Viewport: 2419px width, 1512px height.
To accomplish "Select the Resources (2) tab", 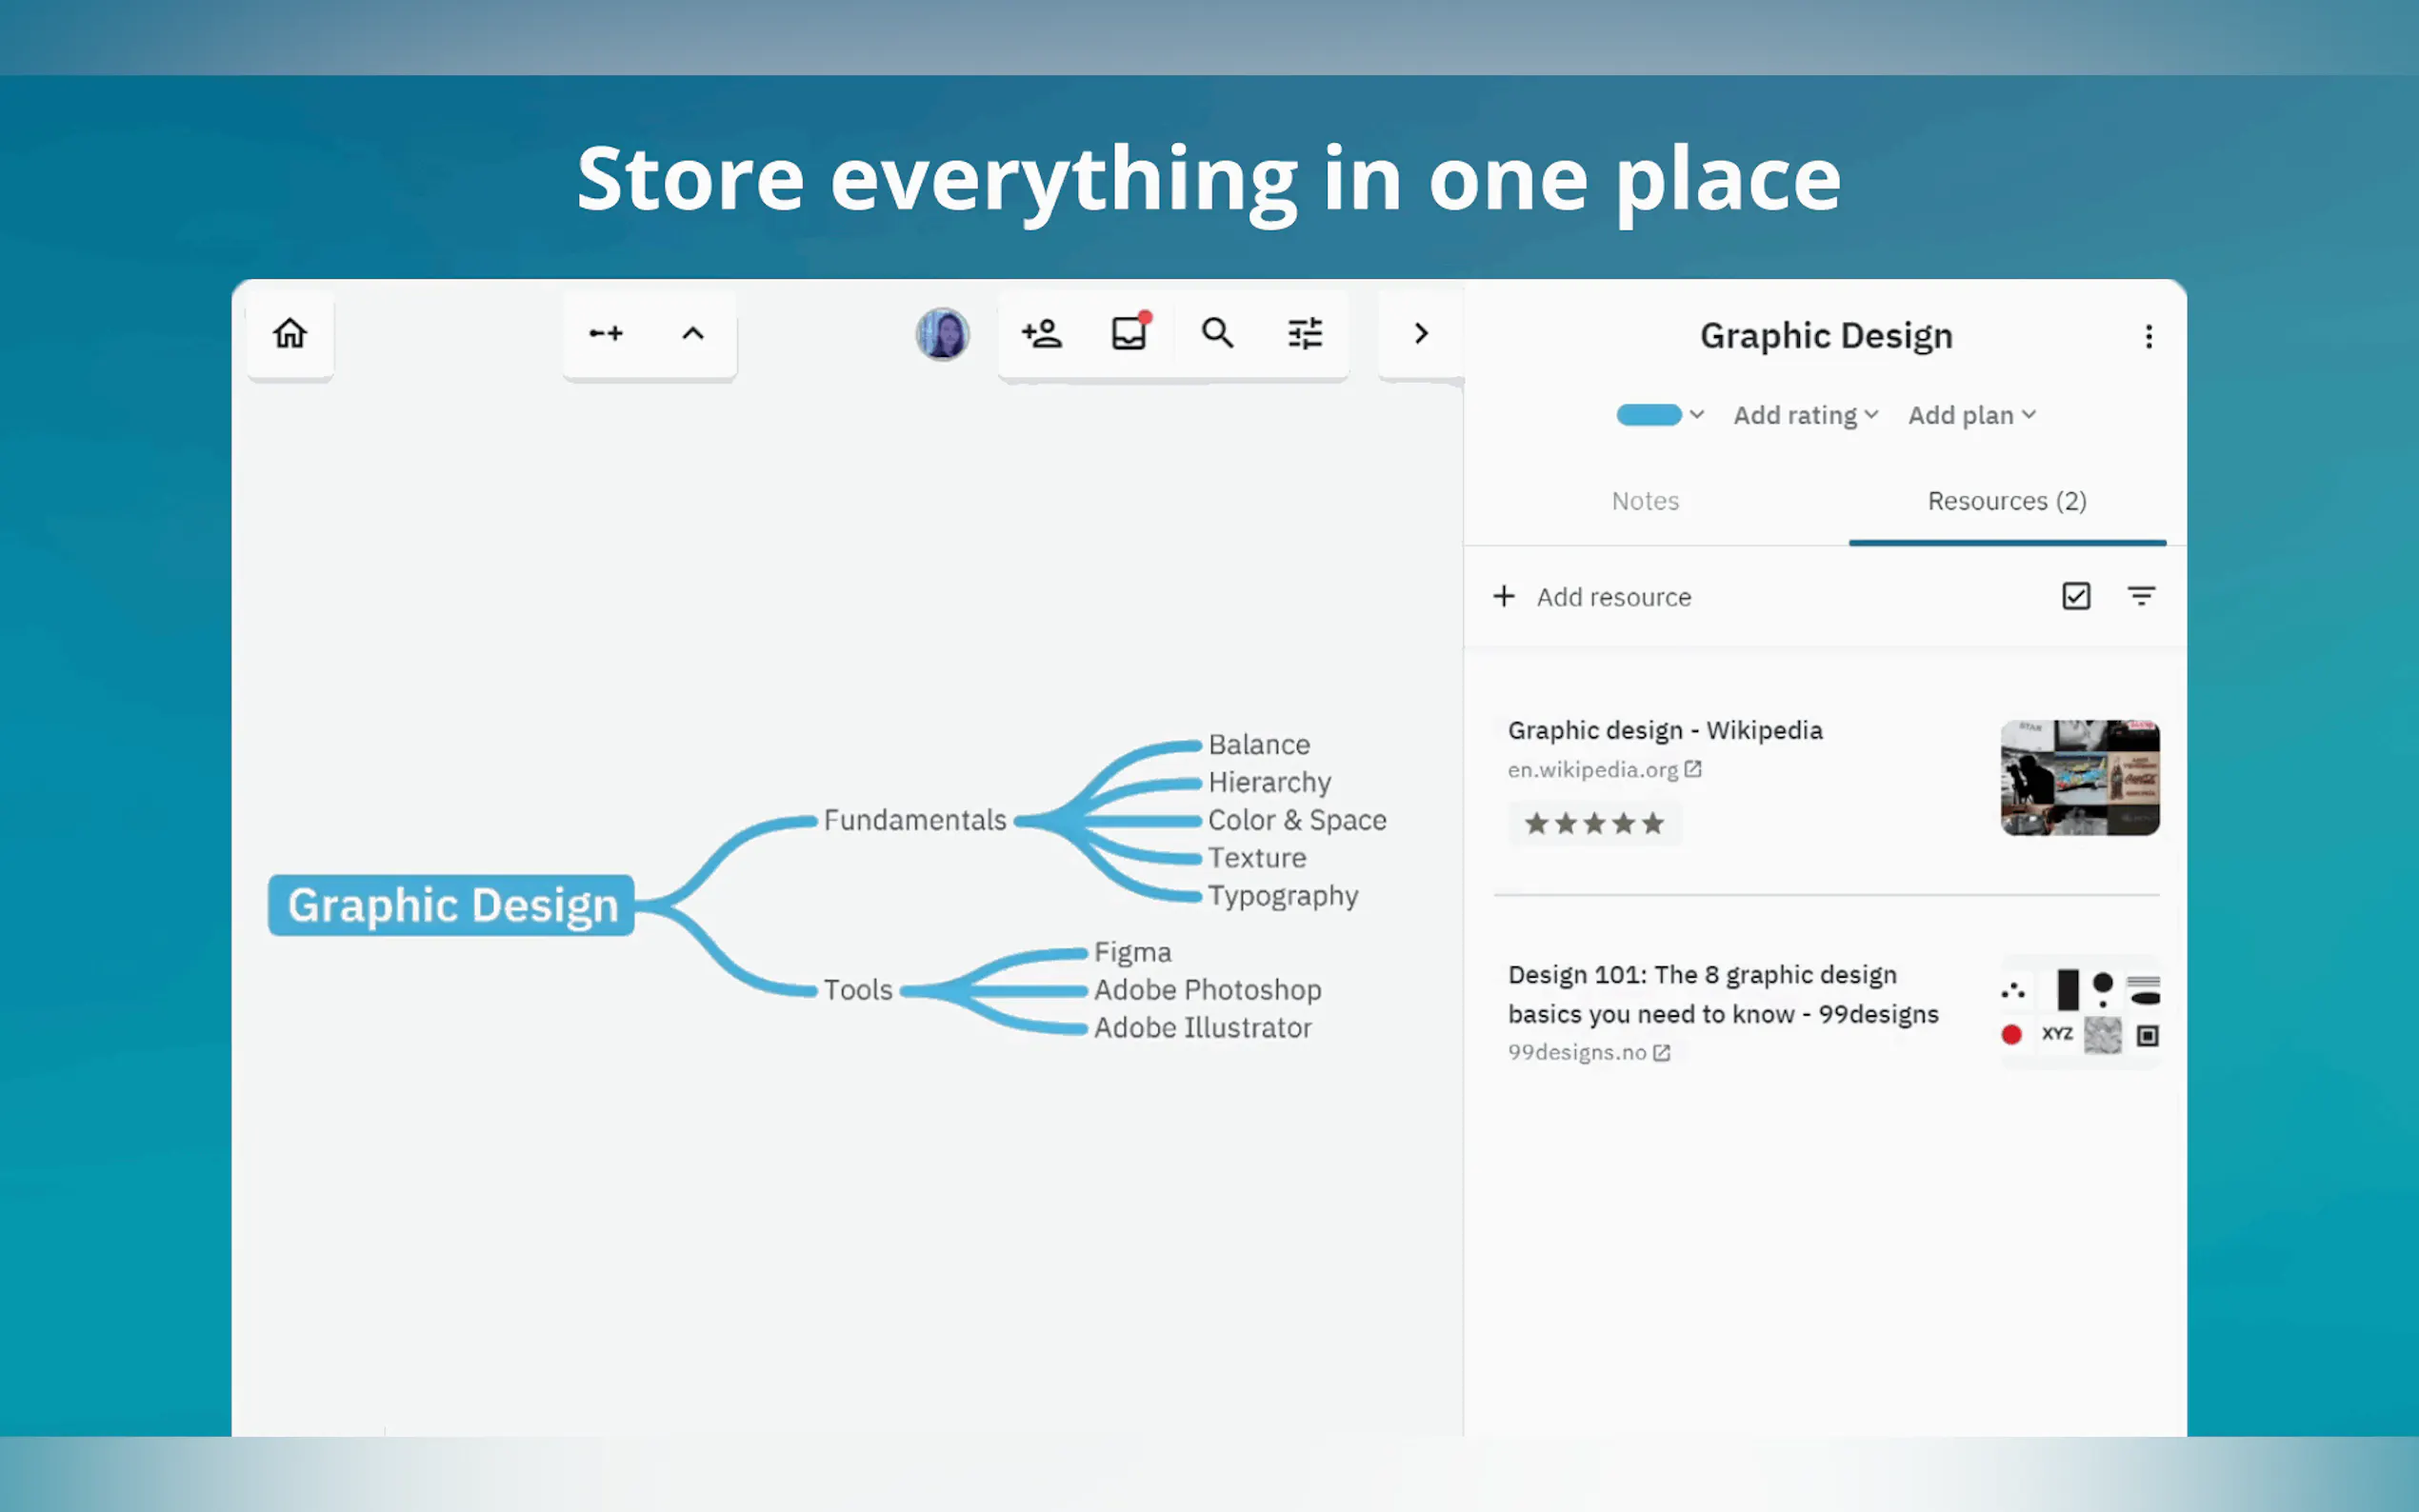I will [2006, 501].
